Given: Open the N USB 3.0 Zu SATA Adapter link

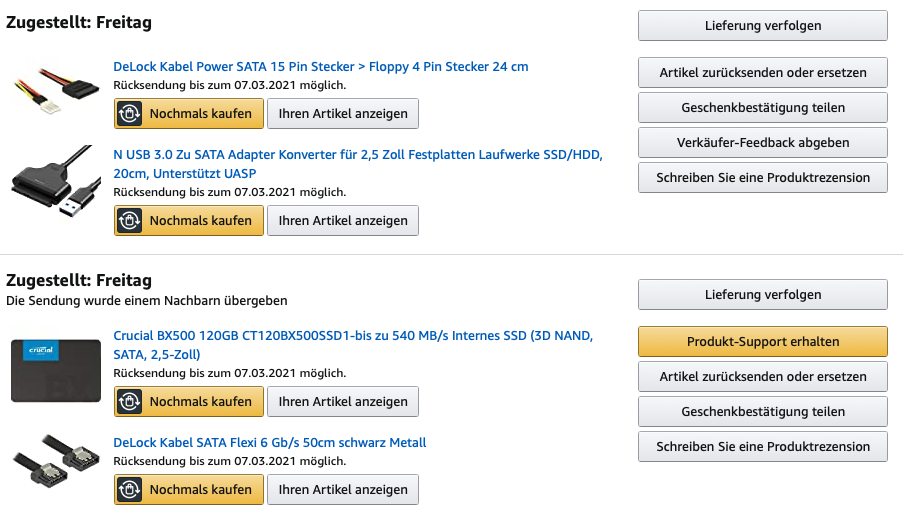Looking at the screenshot, I should pyautogui.click(x=358, y=164).
